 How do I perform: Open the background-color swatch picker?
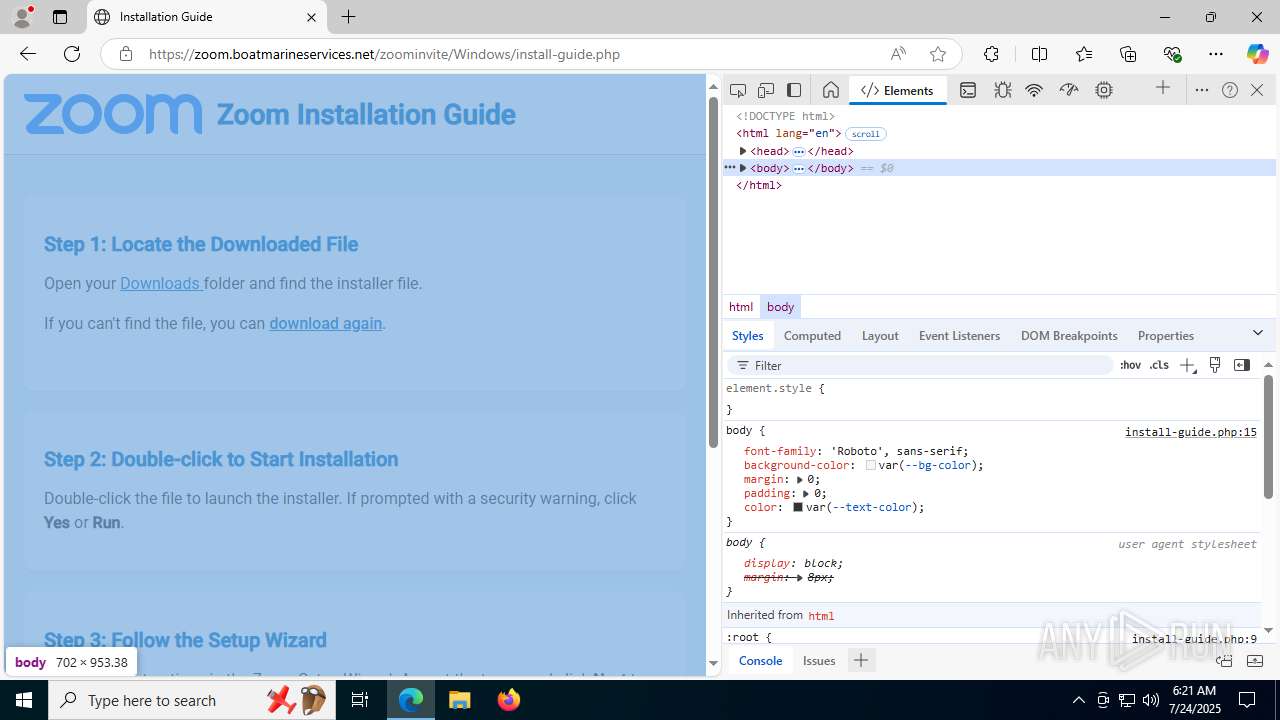tap(871, 465)
